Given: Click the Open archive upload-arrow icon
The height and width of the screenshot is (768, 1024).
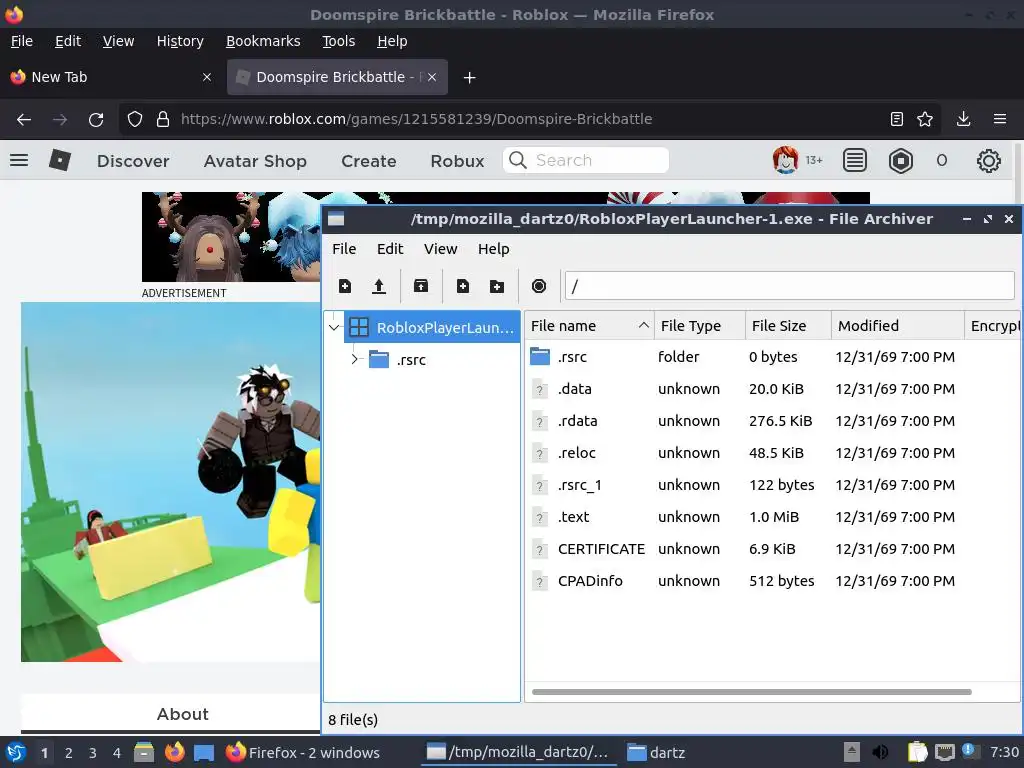Looking at the screenshot, I should click(x=379, y=286).
